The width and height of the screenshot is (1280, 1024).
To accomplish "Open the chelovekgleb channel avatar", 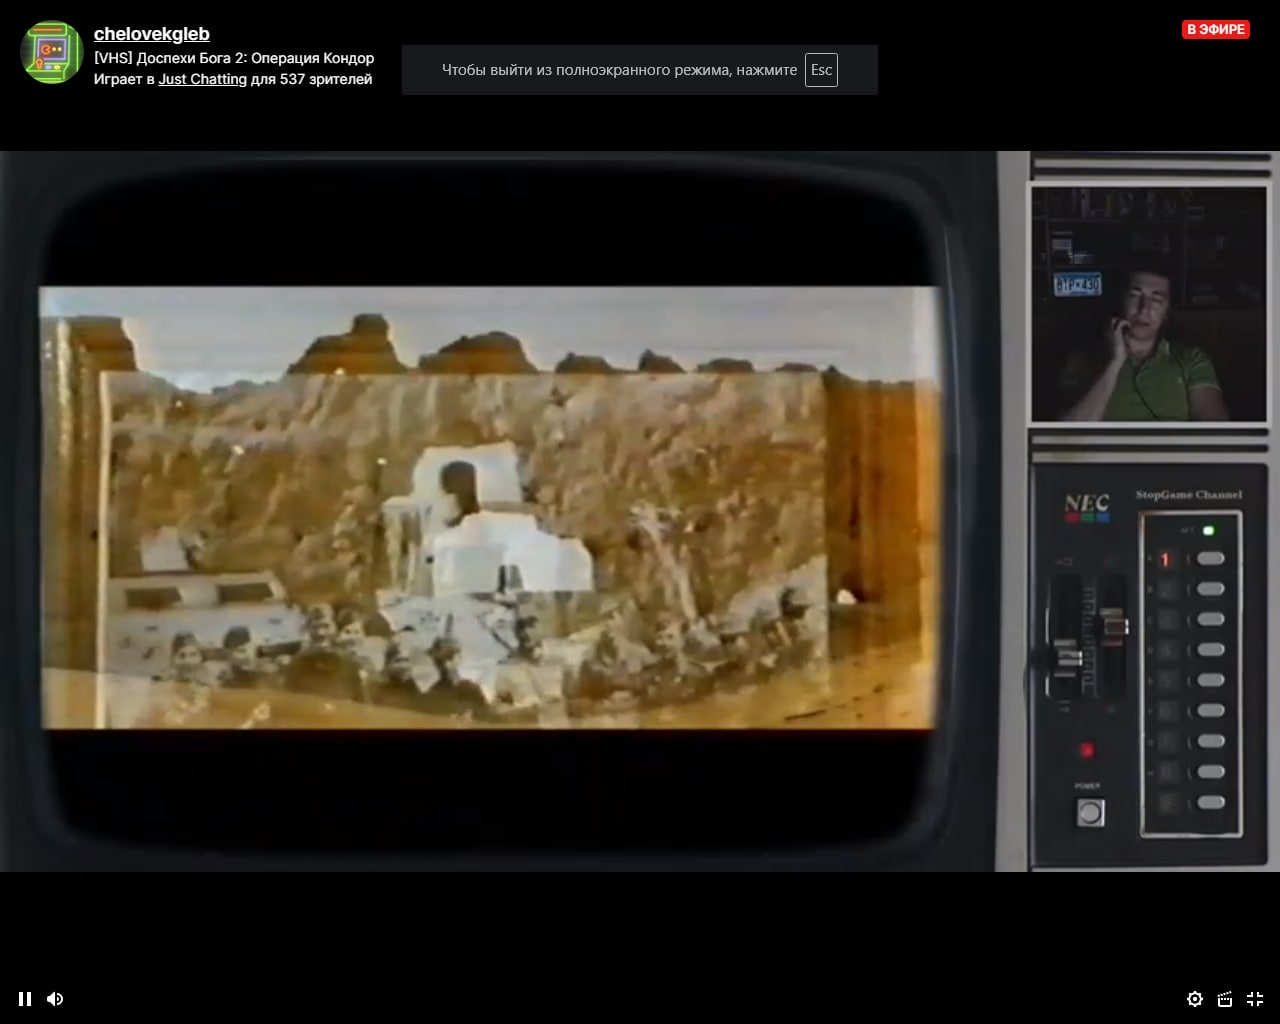I will 52,52.
